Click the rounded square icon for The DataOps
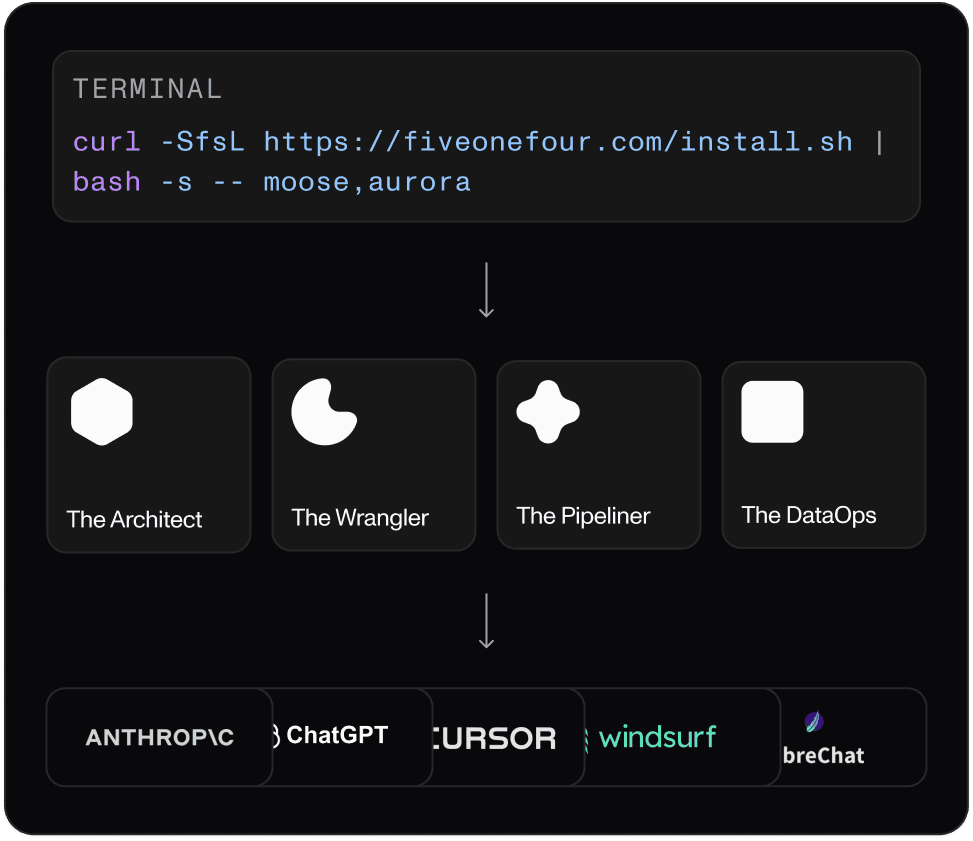 pyautogui.click(x=772, y=412)
